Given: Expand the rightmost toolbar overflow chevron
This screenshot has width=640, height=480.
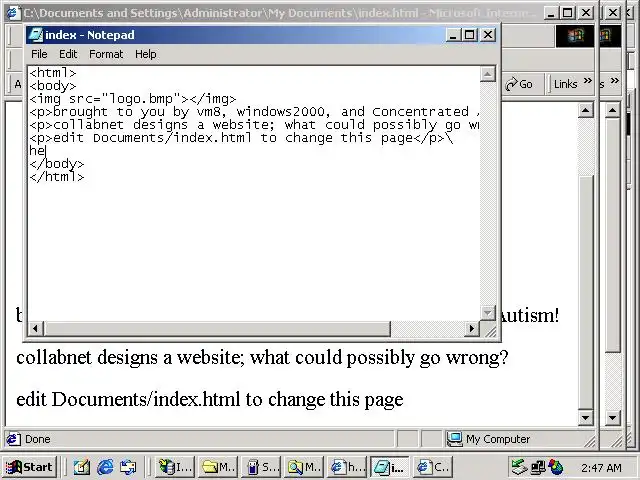Looking at the screenshot, I should (615, 80).
